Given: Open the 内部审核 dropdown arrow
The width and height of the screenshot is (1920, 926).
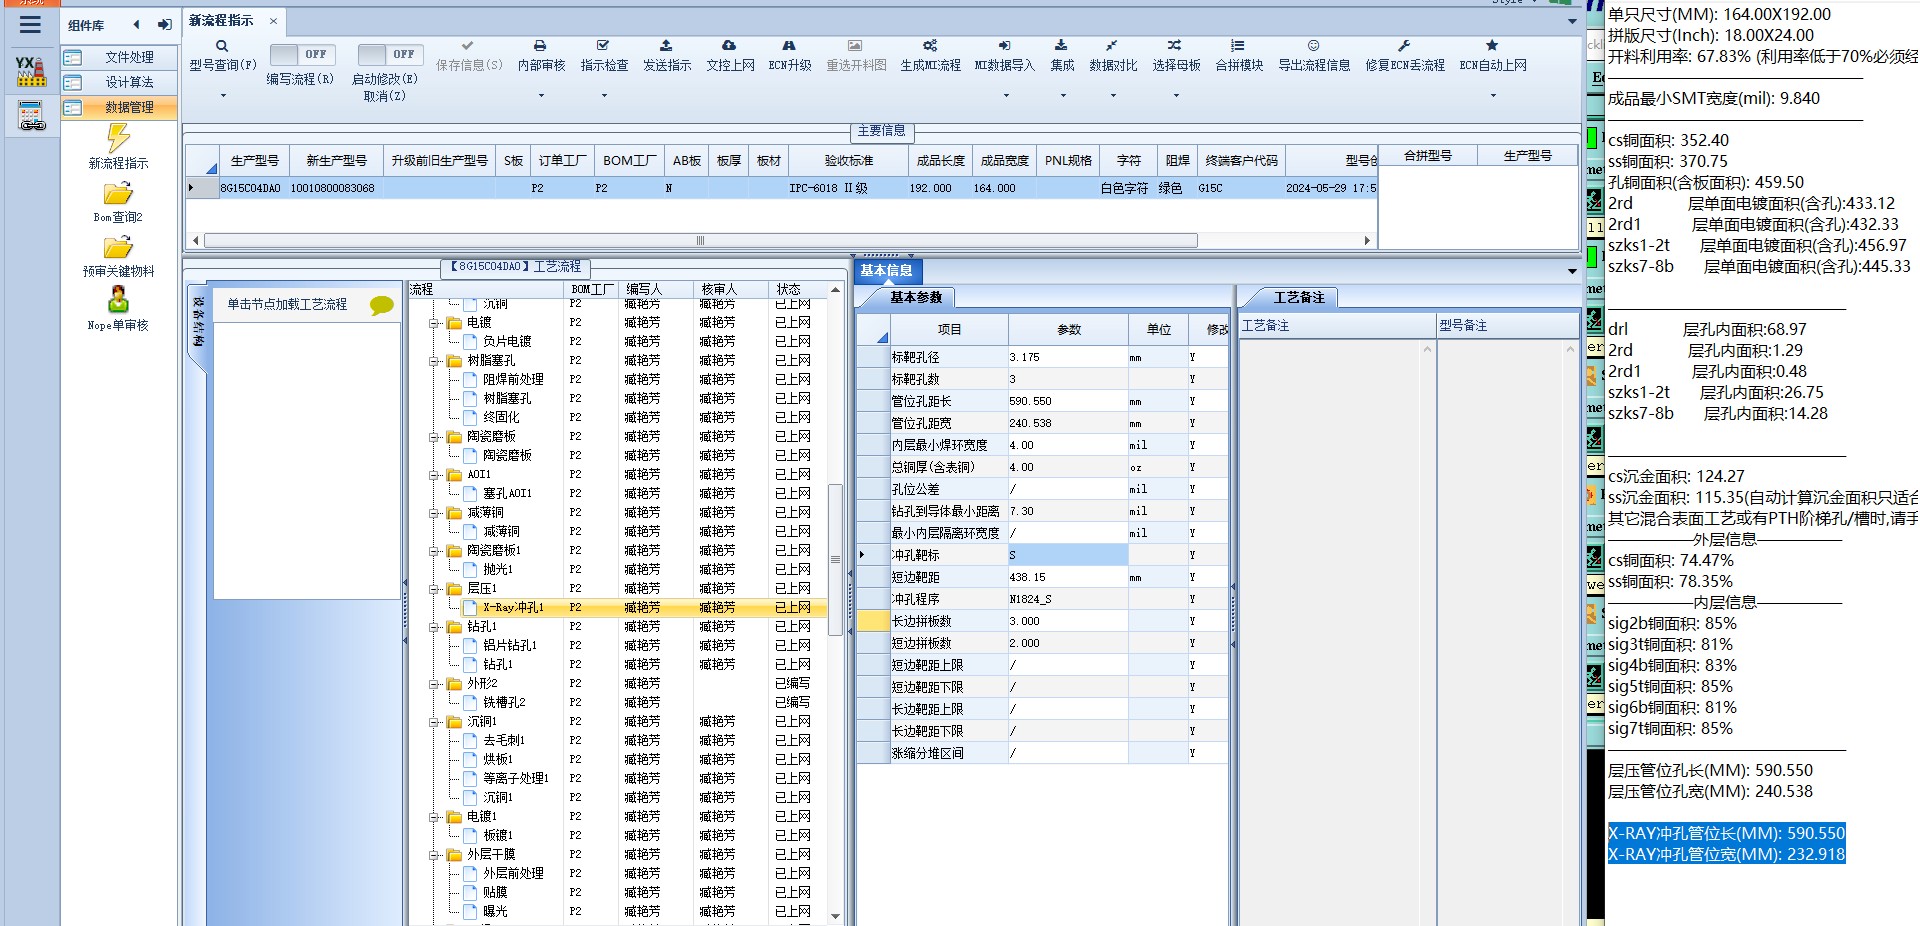Looking at the screenshot, I should 541,96.
